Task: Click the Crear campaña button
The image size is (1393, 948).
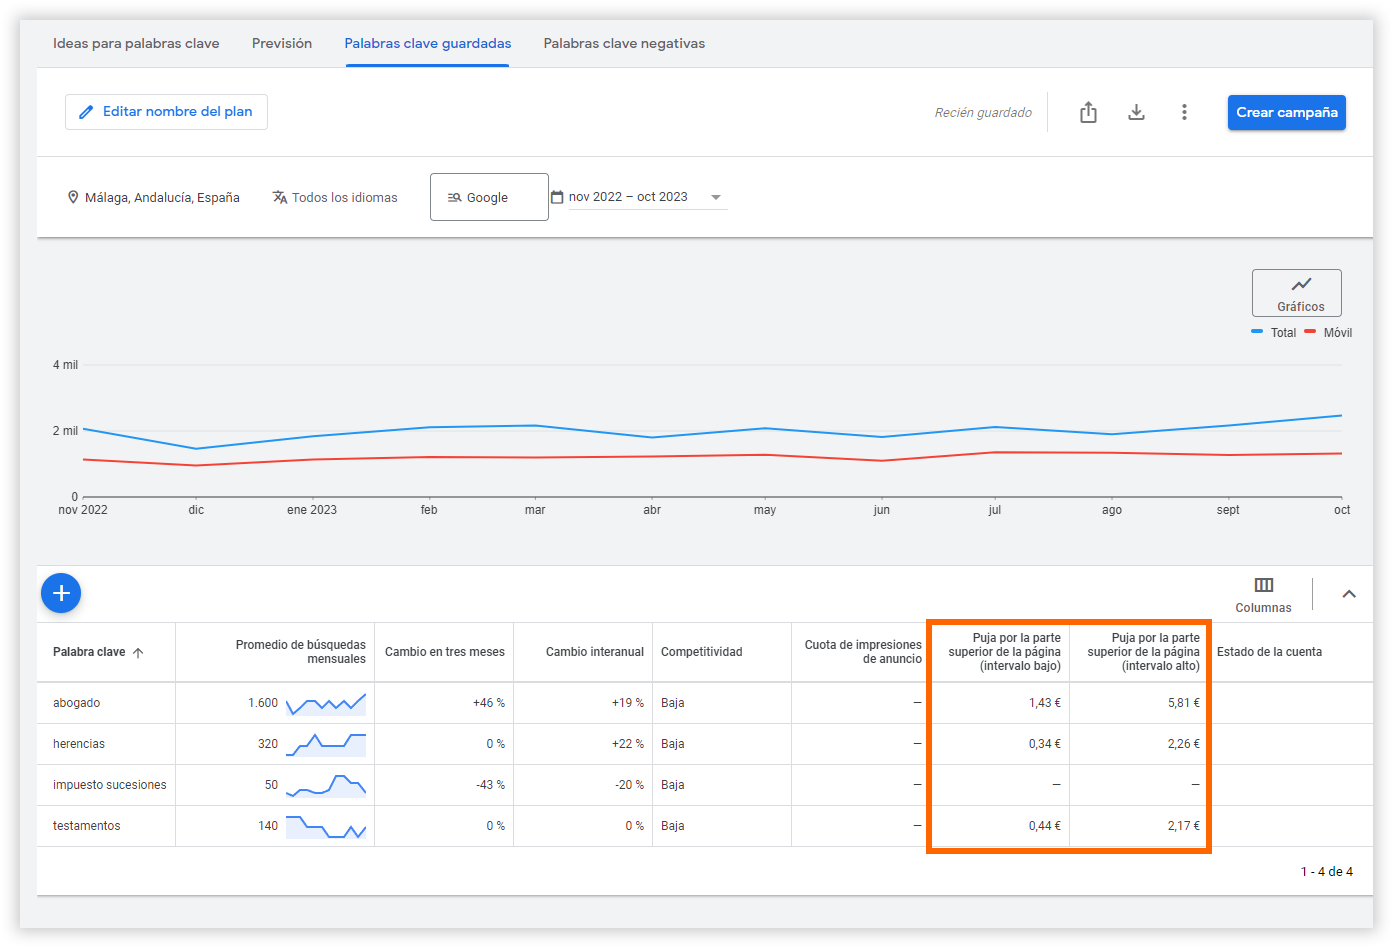Action: [x=1286, y=113]
